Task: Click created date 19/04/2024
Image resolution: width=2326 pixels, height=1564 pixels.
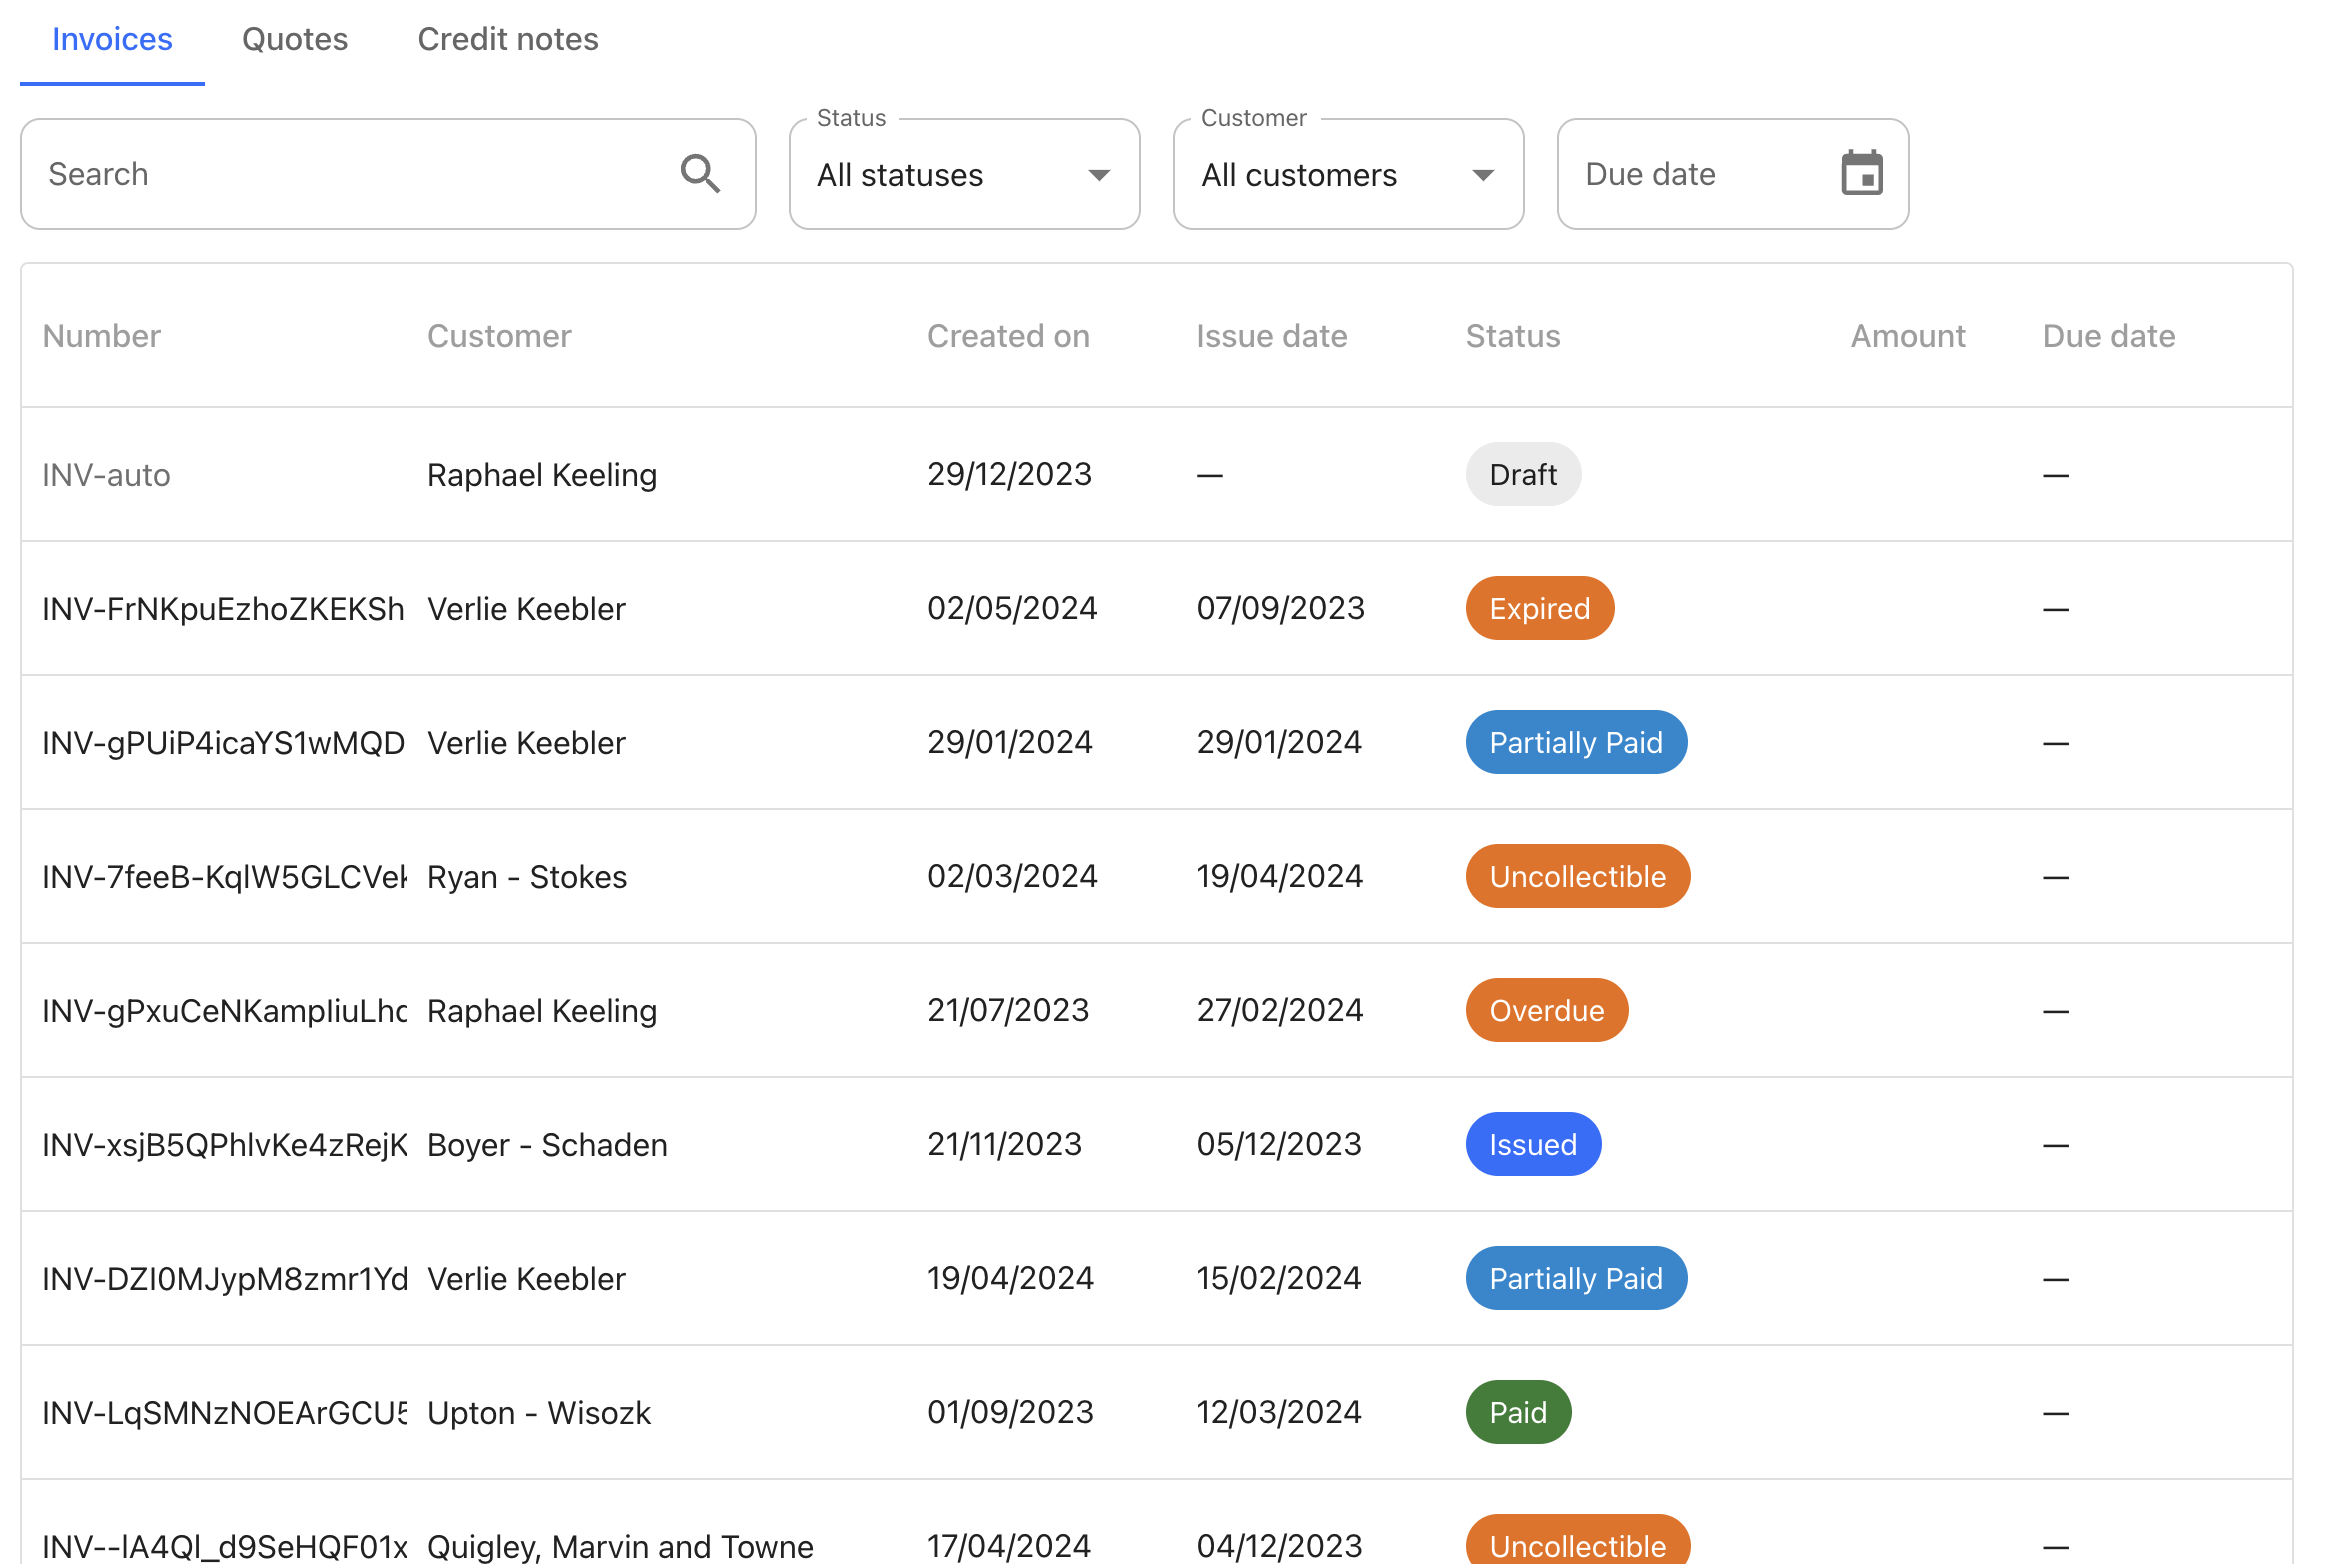Action: pyautogui.click(x=1010, y=1278)
